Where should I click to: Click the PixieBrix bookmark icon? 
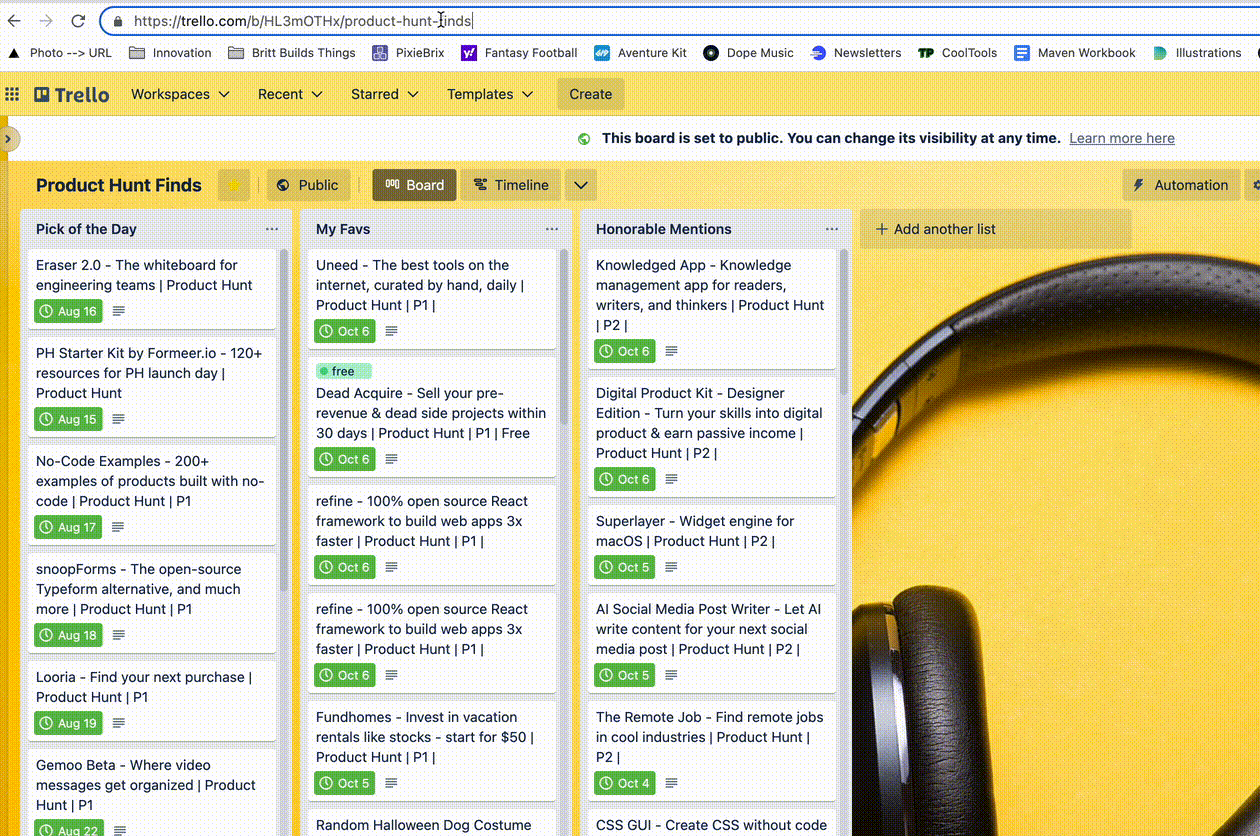[380, 52]
